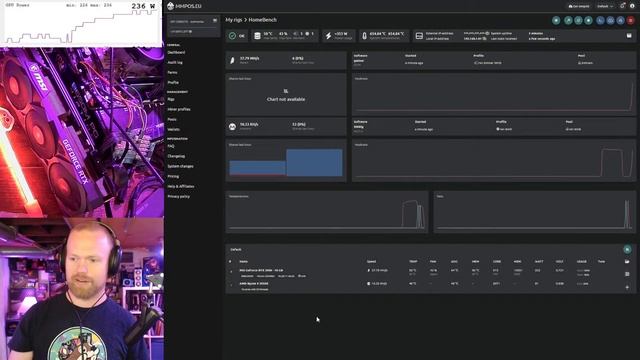
Task: Click the first green circular rig action button
Action: point(556,20)
